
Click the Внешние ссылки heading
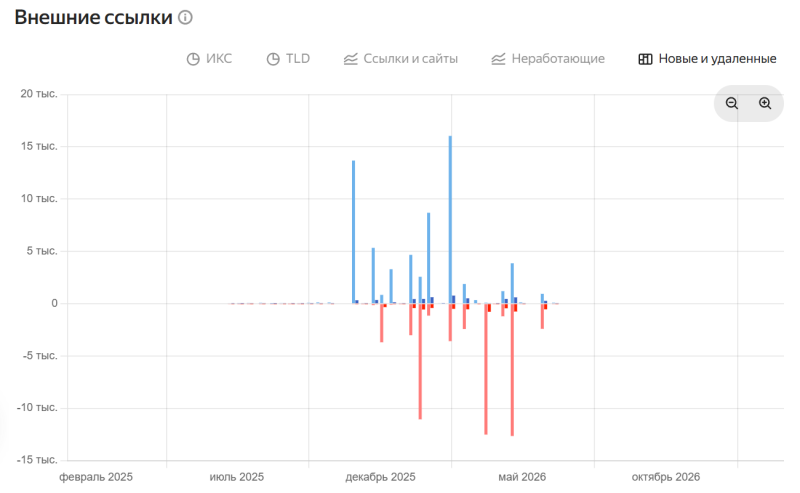93,17
